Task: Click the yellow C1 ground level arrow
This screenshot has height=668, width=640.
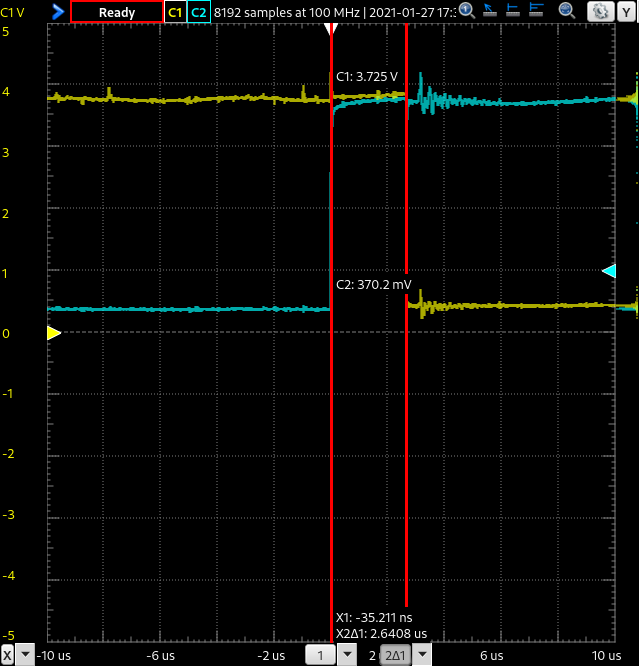Action: pos(54,333)
